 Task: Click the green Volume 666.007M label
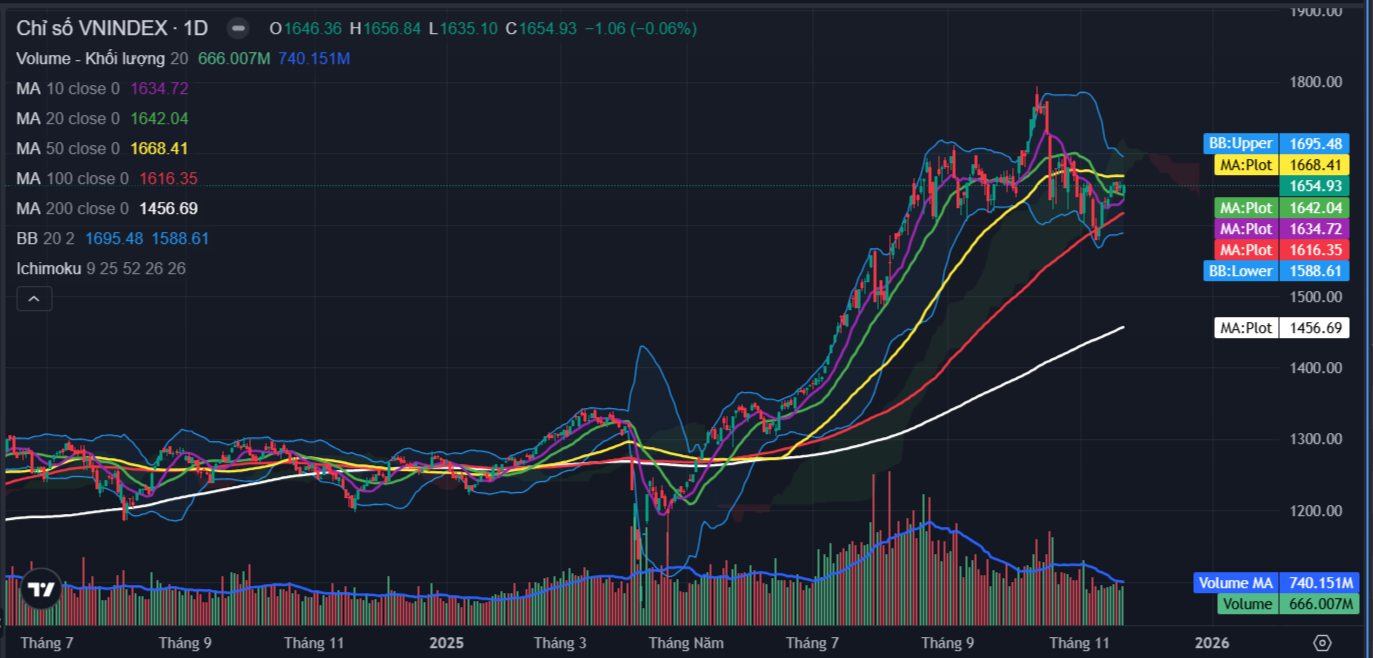pyautogui.click(x=1287, y=604)
